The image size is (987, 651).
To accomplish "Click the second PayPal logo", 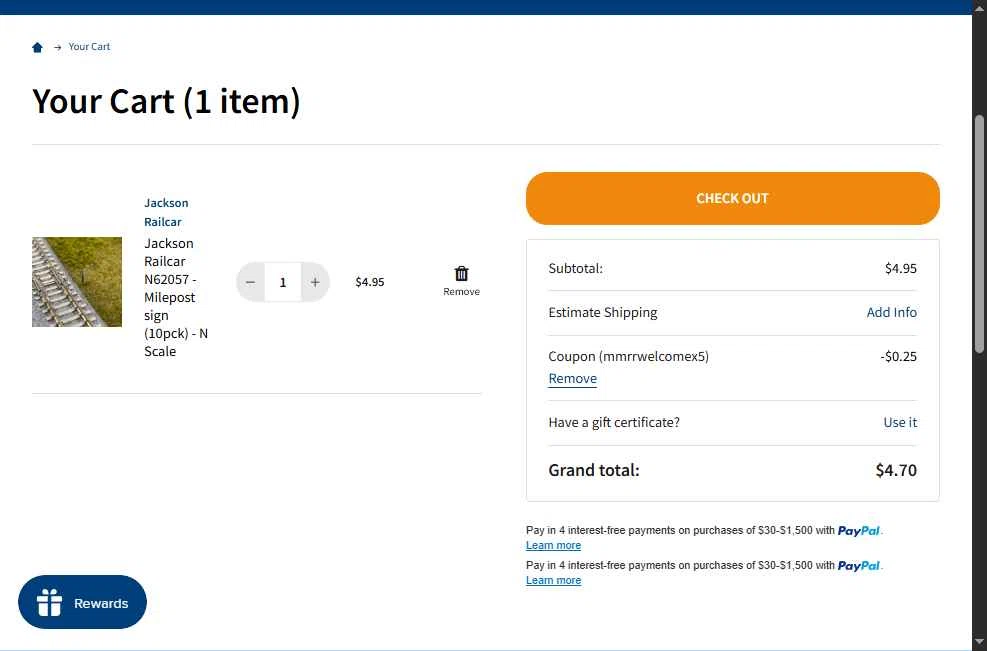I will click(x=859, y=566).
